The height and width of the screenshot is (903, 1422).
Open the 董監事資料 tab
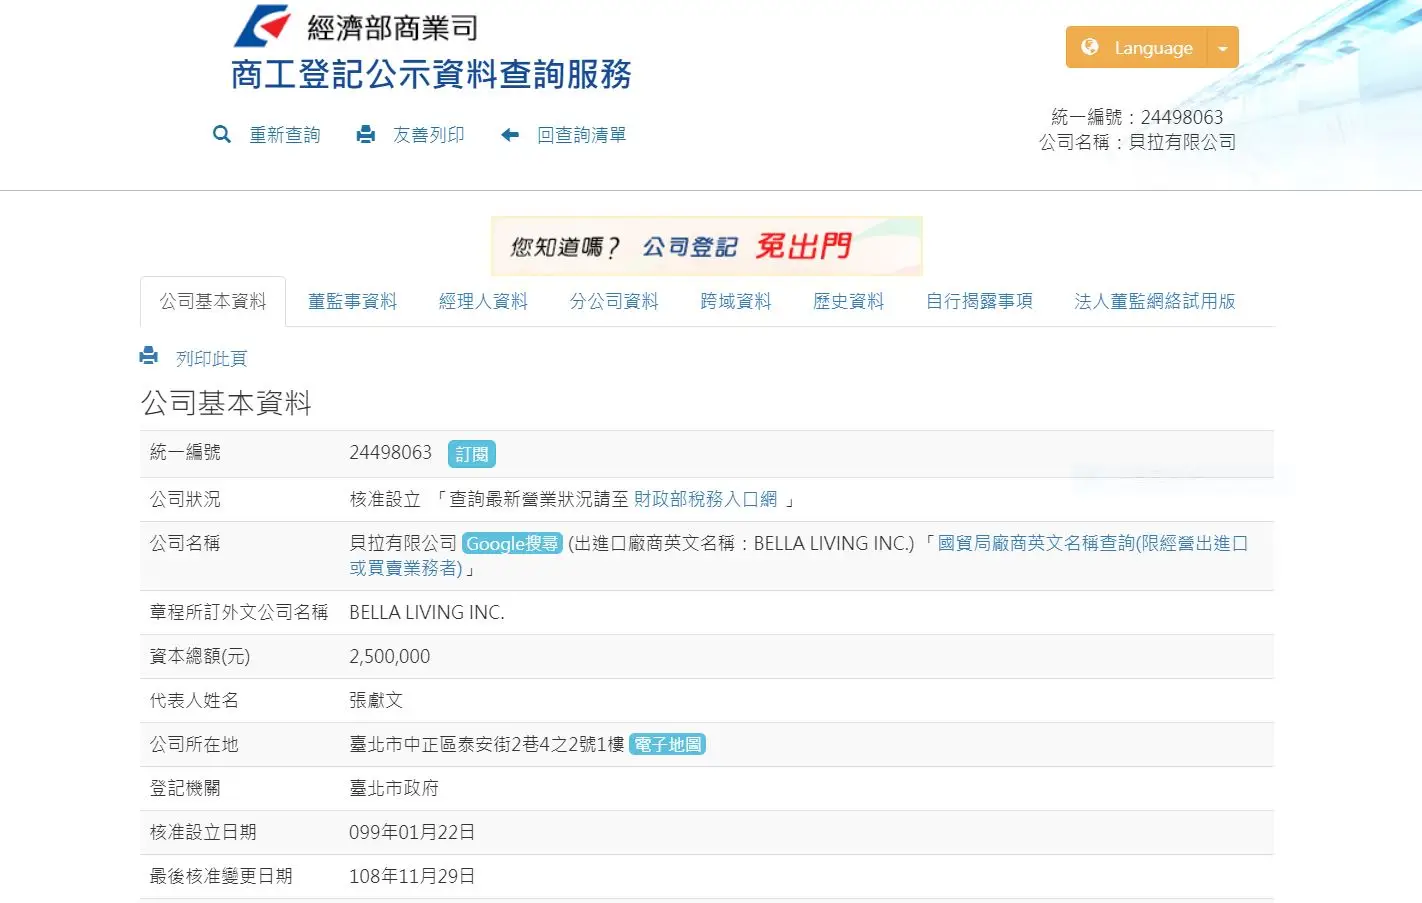pyautogui.click(x=352, y=301)
